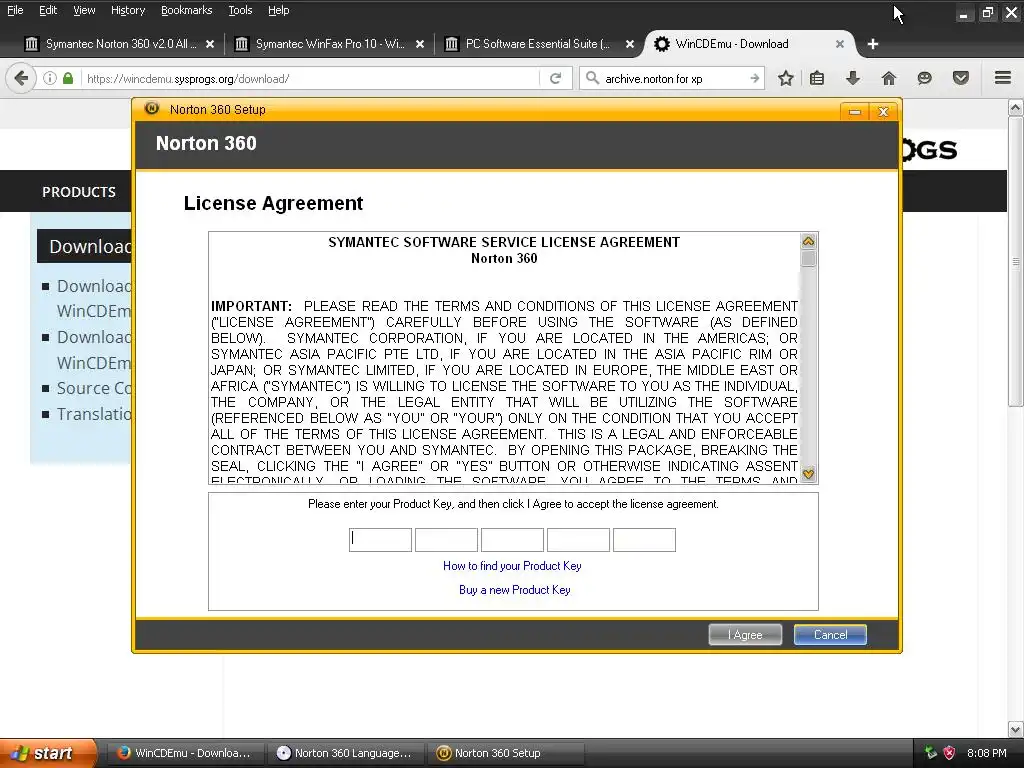Open the downloads arrow icon
1024x768 pixels.
[852, 78]
